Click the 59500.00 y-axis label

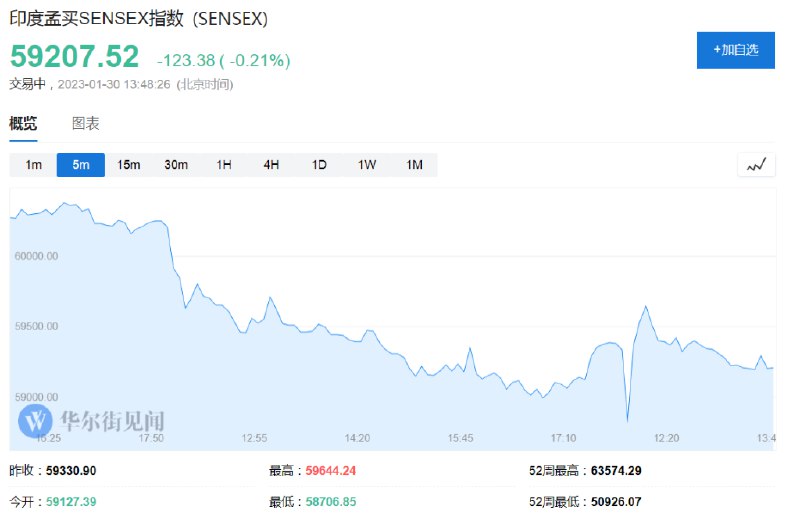point(36,326)
